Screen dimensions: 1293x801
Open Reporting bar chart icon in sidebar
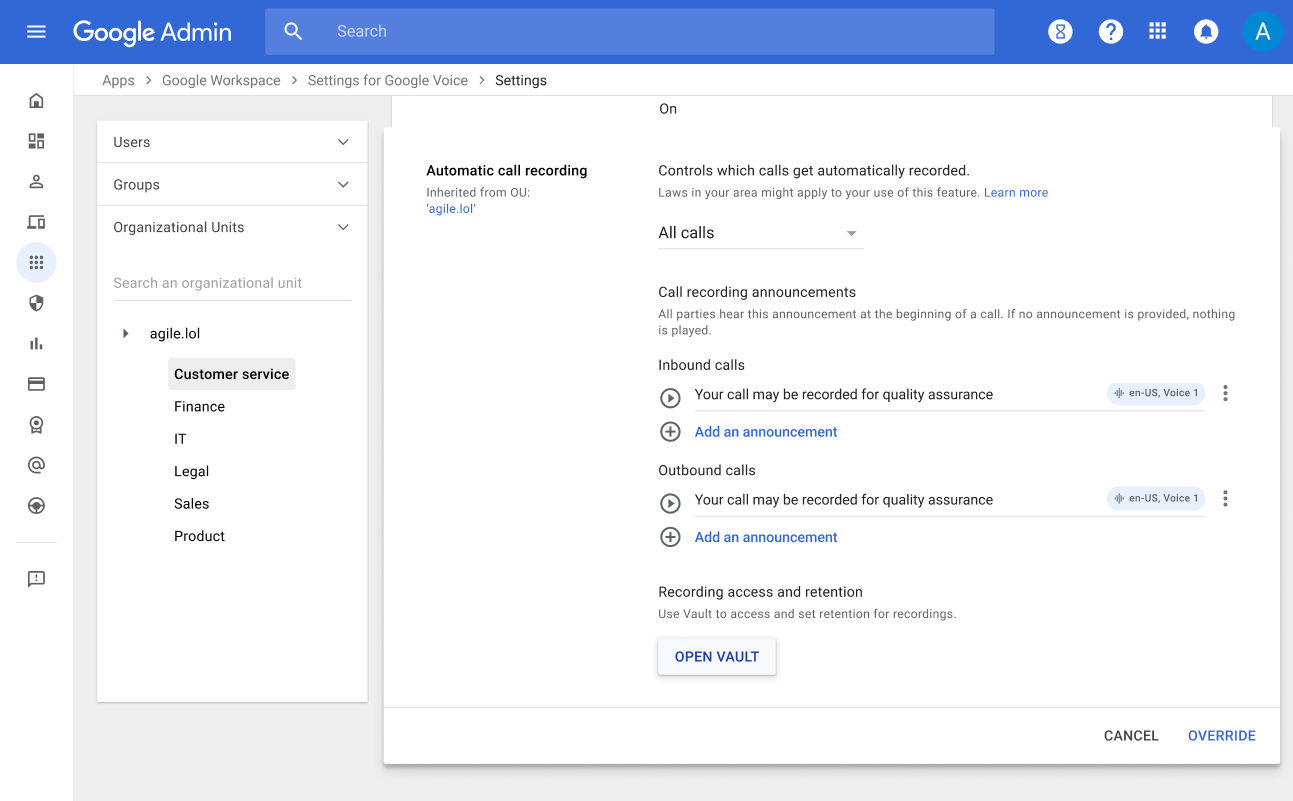coord(36,343)
